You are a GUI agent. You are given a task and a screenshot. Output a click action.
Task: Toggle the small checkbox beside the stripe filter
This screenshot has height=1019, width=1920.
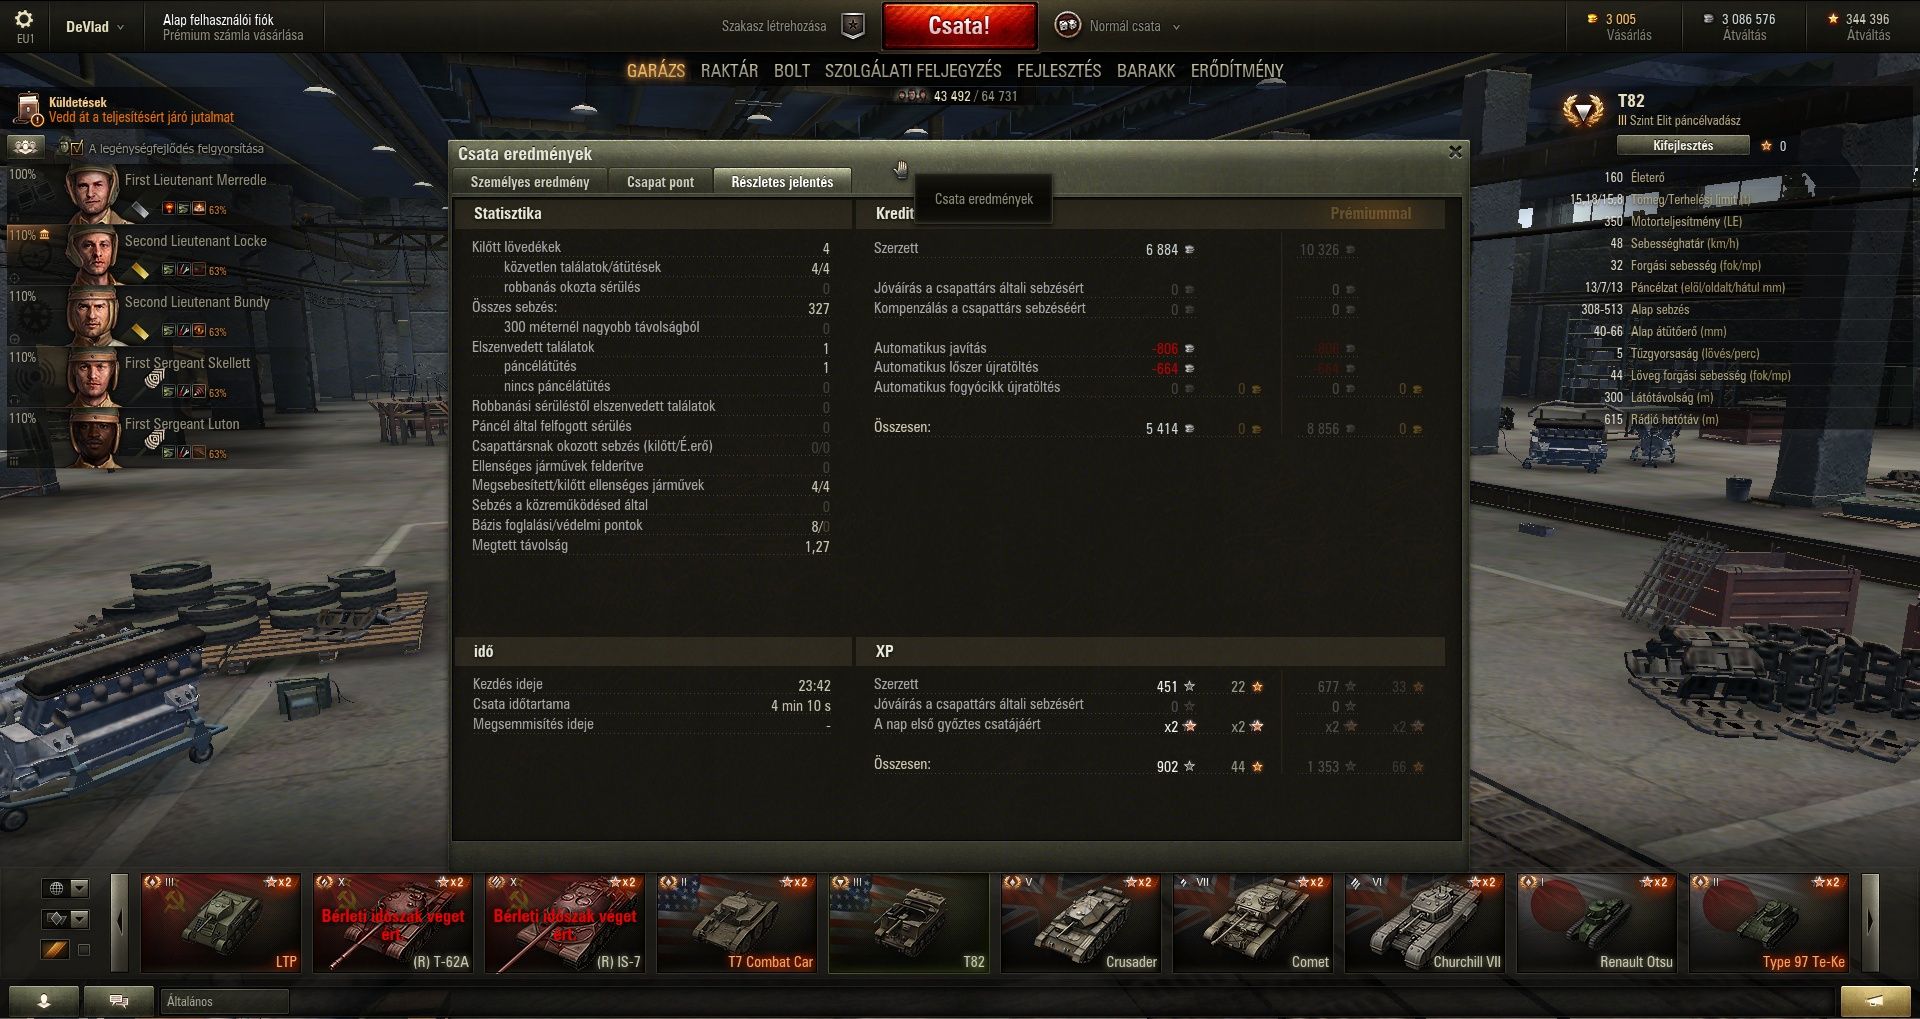(84, 950)
